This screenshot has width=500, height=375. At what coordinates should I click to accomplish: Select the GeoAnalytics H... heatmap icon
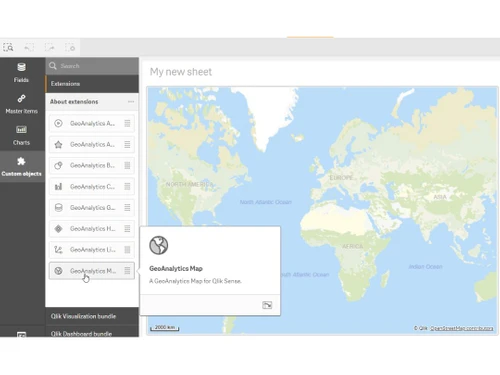pos(58,229)
